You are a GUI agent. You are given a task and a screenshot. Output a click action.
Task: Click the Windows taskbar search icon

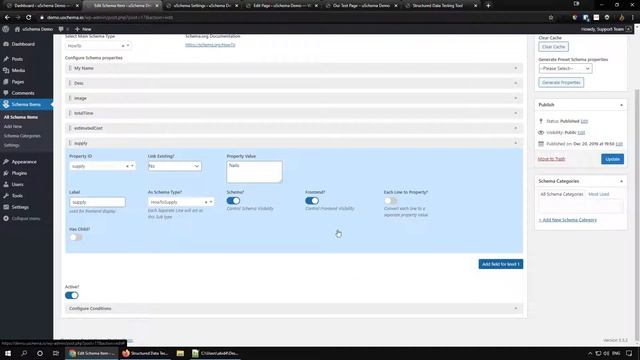(24, 353)
